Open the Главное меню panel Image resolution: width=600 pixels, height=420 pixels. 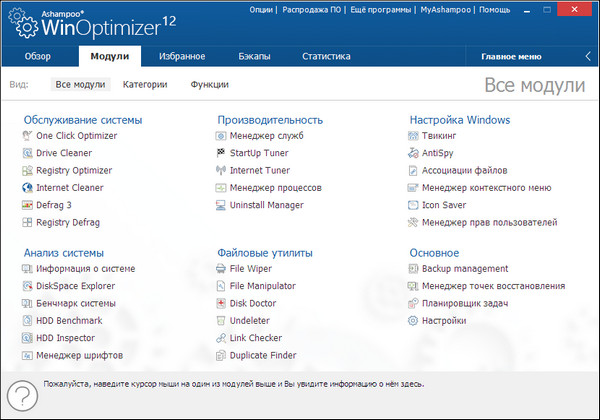(x=511, y=58)
